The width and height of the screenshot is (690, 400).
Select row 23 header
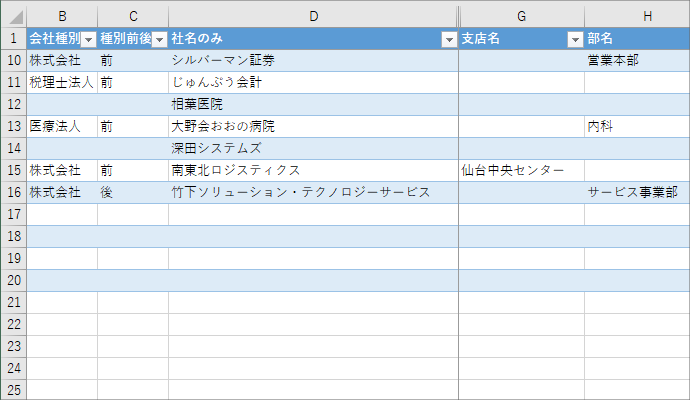[14, 347]
